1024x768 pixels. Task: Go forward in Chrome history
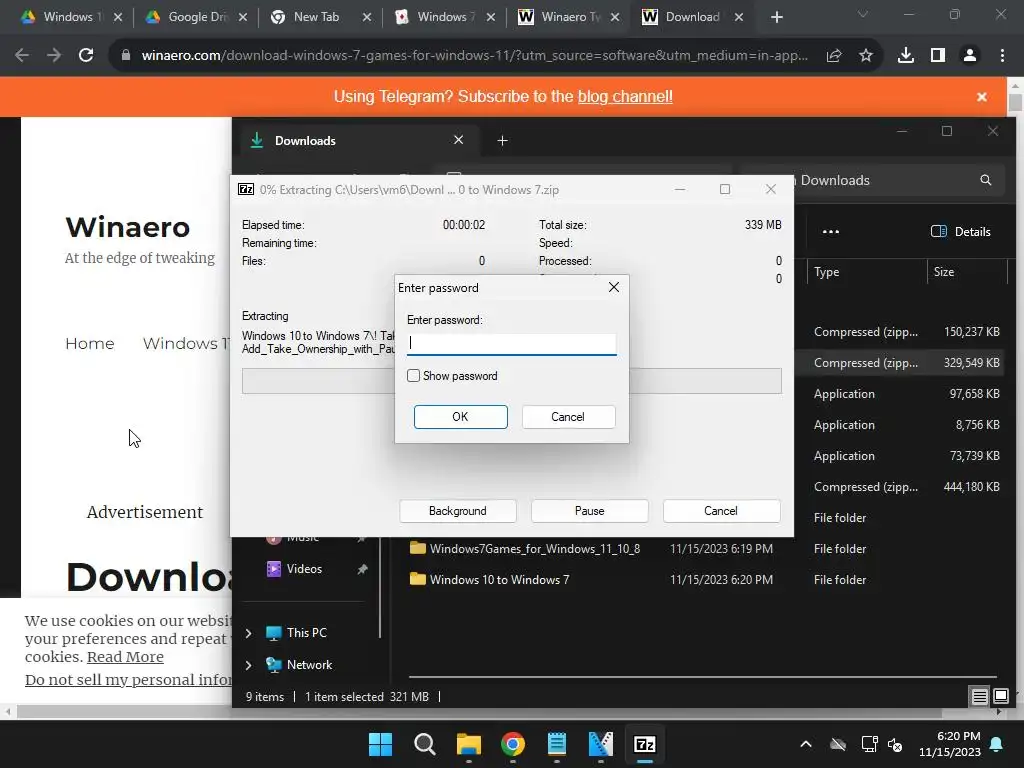coord(54,56)
